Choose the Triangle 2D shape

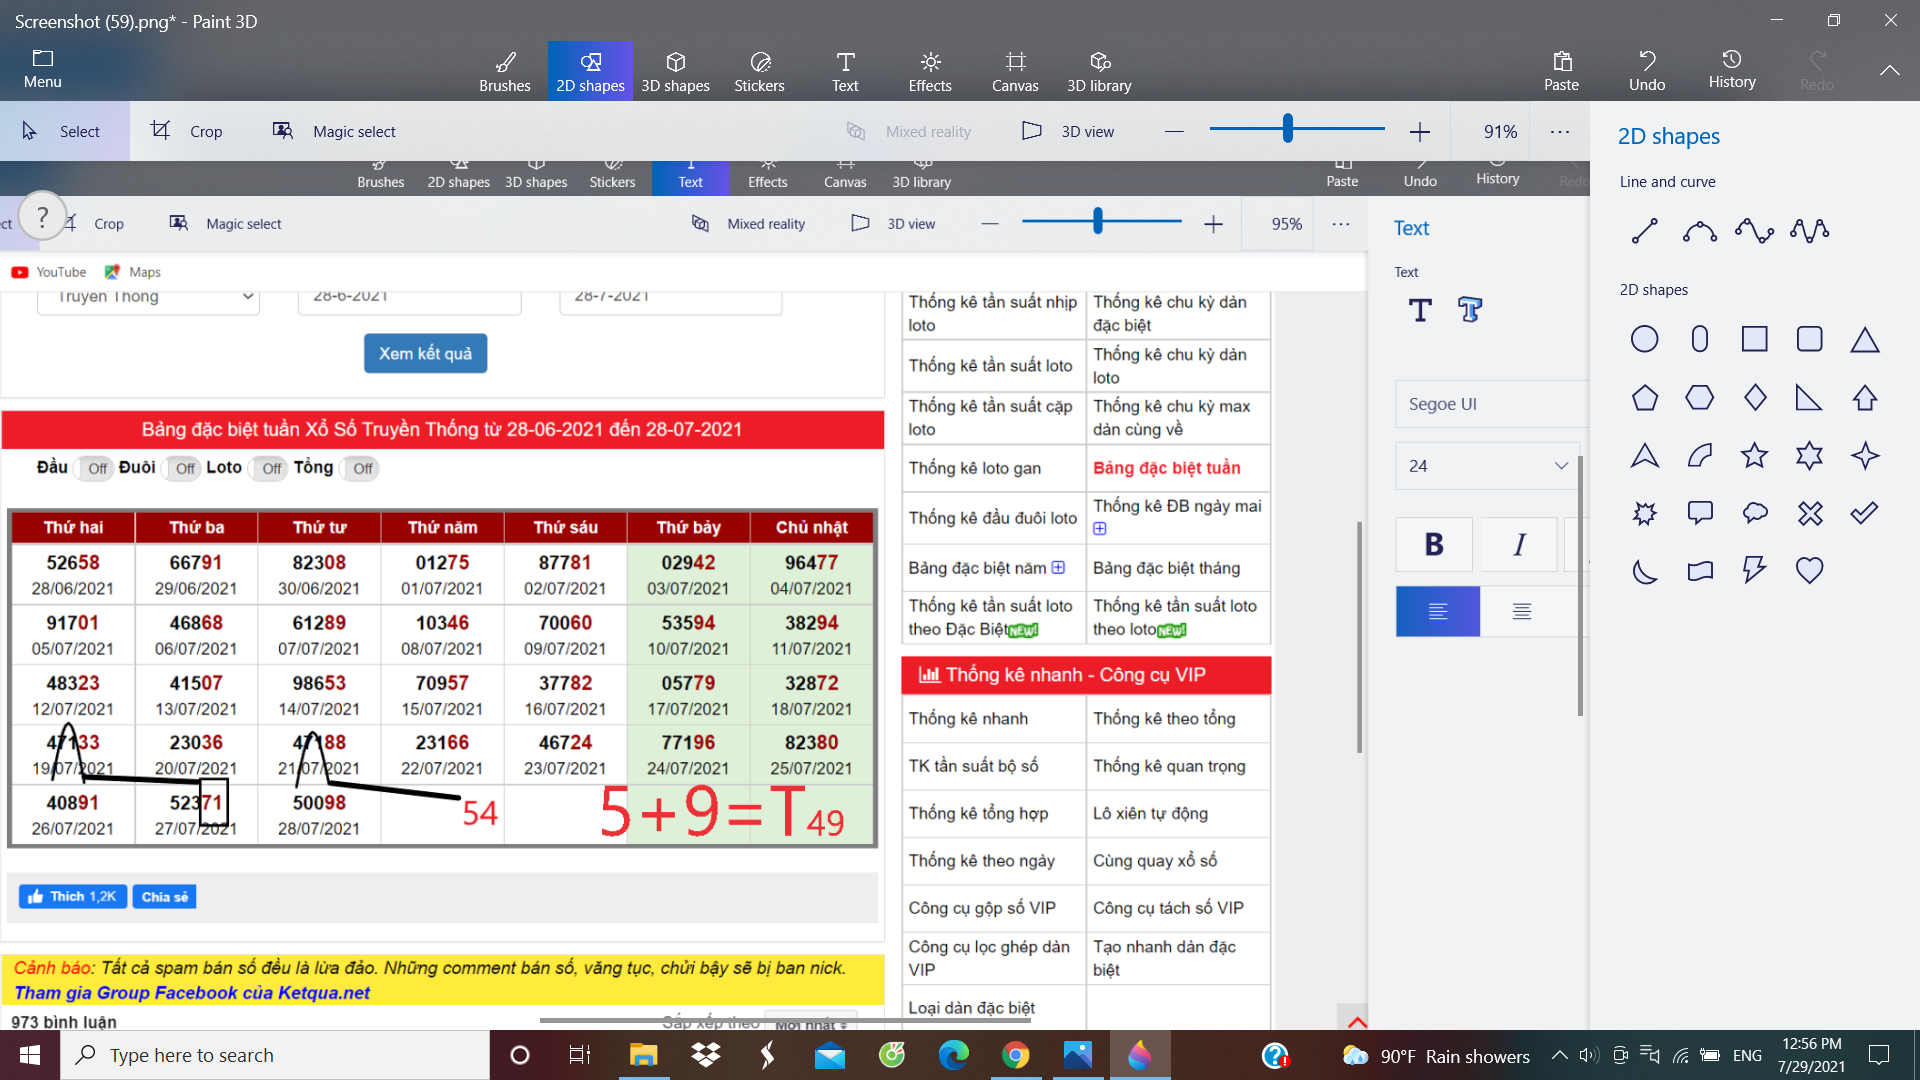click(x=1865, y=340)
